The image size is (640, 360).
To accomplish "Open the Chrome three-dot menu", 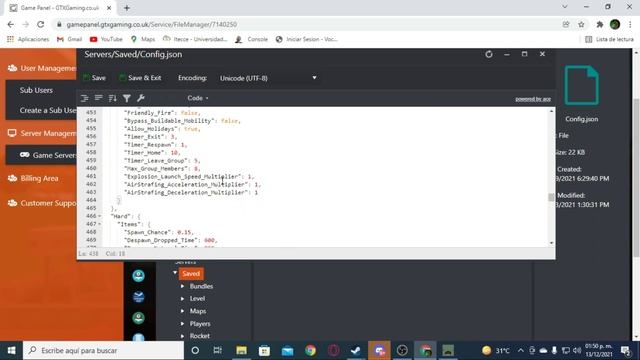I will [630, 24].
